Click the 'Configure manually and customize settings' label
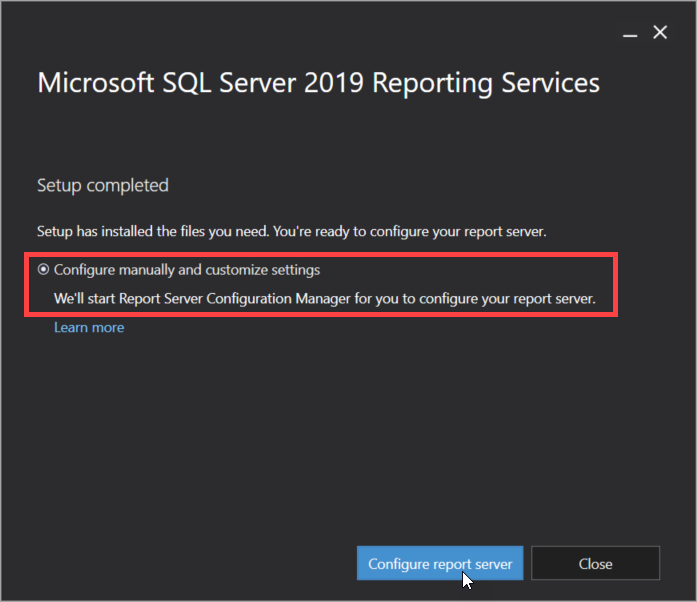The image size is (697, 602). point(187,270)
